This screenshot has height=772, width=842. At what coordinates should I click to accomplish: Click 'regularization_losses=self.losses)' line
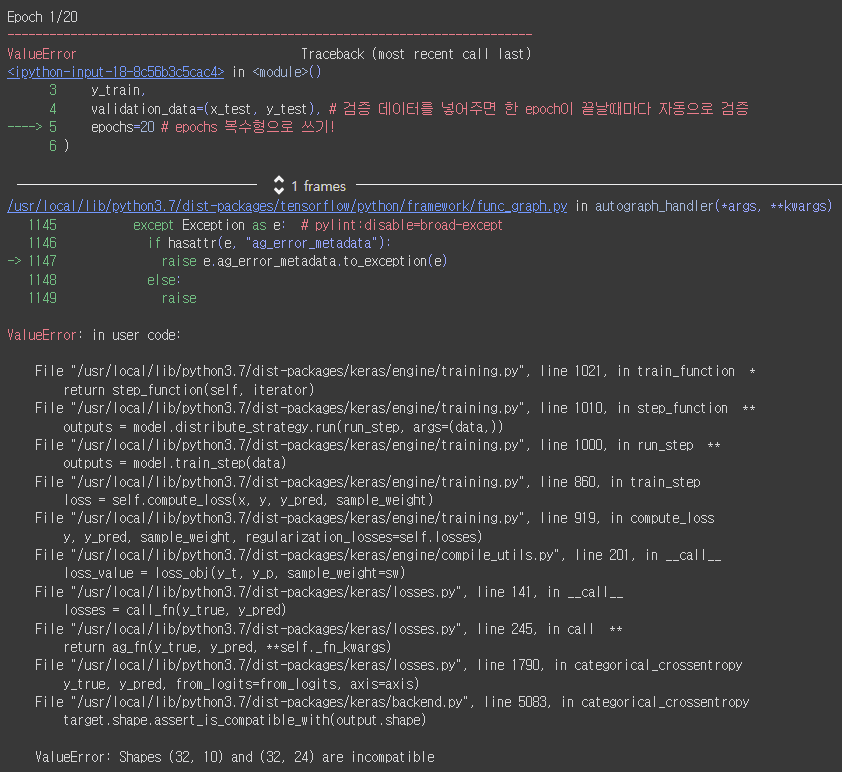coord(273,537)
